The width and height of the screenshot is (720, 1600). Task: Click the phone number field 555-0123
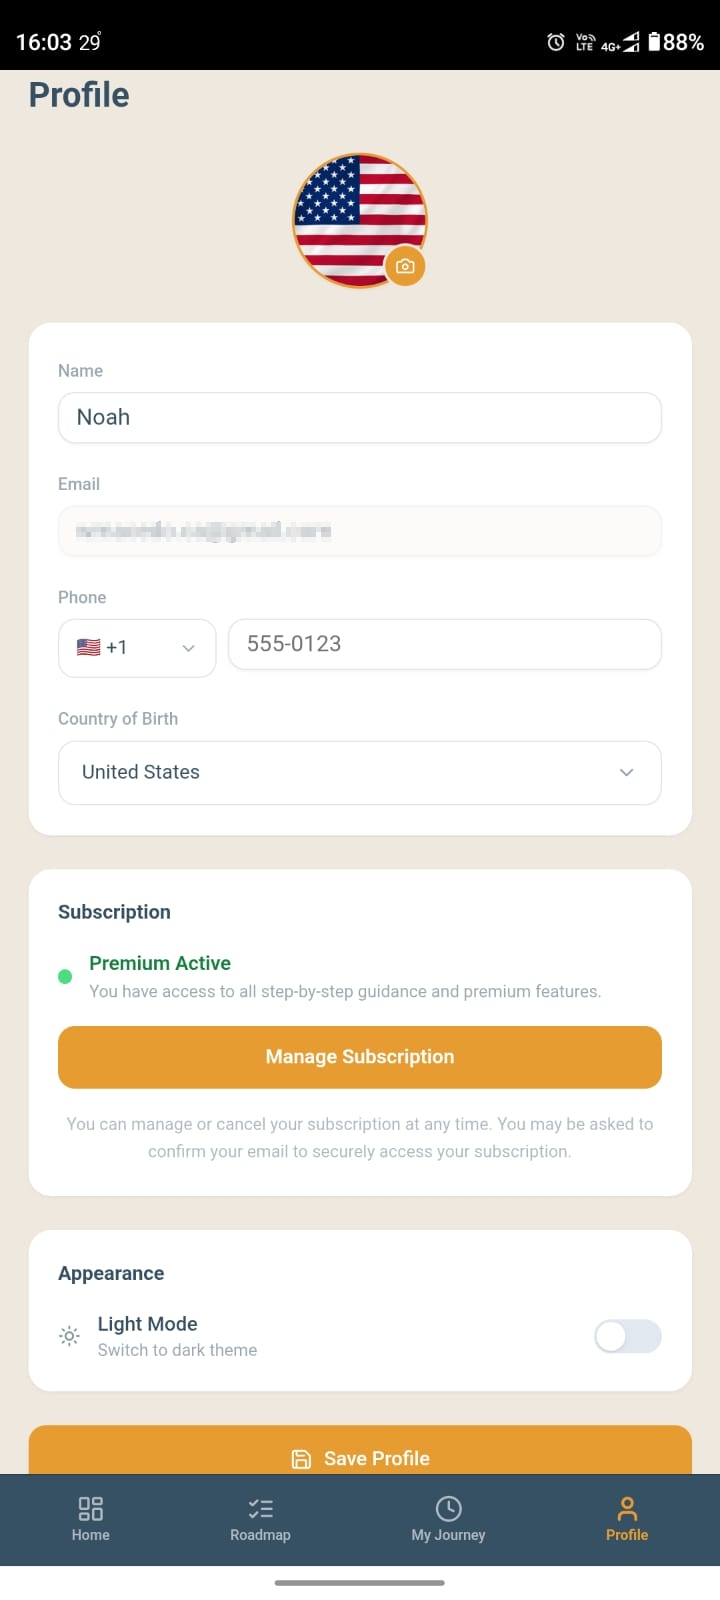444,644
